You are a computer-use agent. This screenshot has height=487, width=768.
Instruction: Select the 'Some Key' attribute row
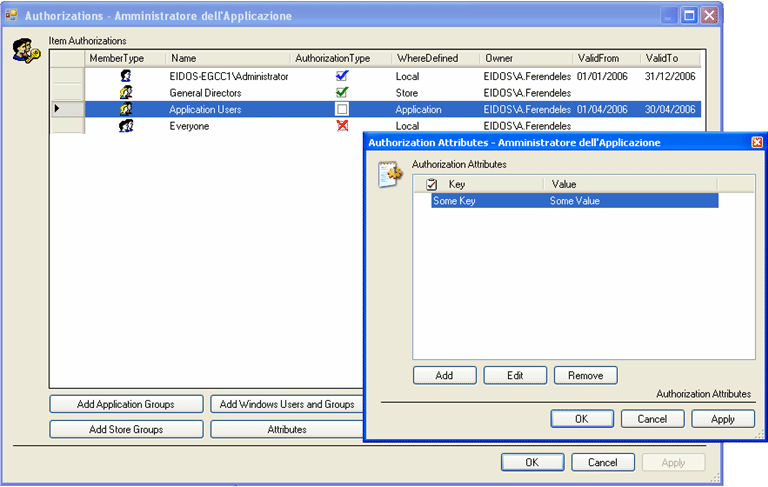point(575,200)
